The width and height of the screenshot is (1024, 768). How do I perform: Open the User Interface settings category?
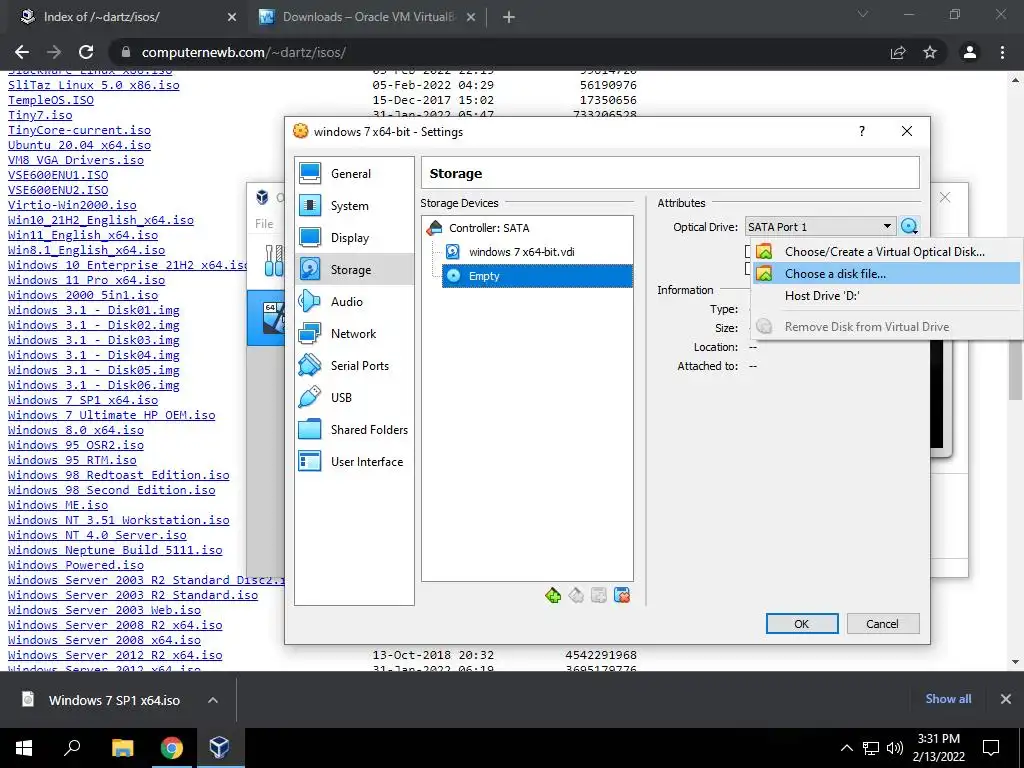pos(354,461)
